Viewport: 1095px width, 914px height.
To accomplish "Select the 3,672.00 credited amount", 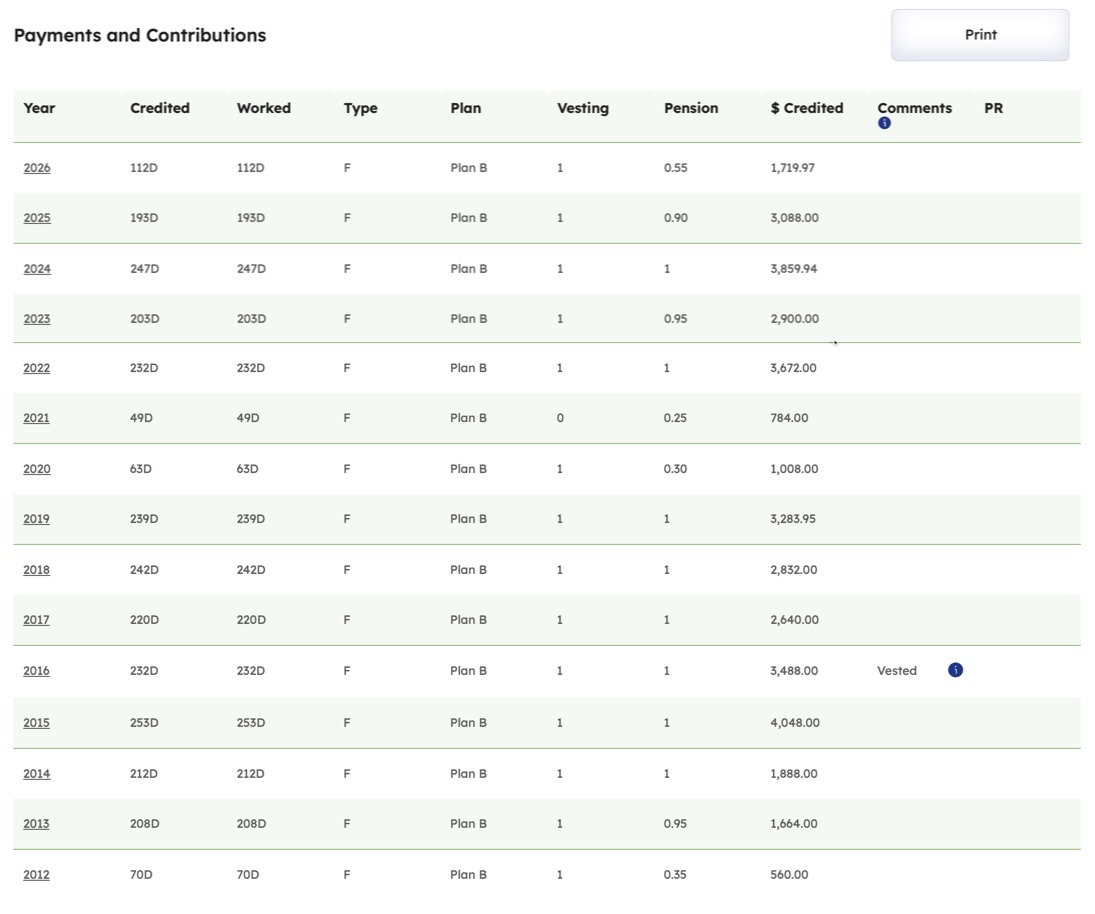I will click(793, 368).
